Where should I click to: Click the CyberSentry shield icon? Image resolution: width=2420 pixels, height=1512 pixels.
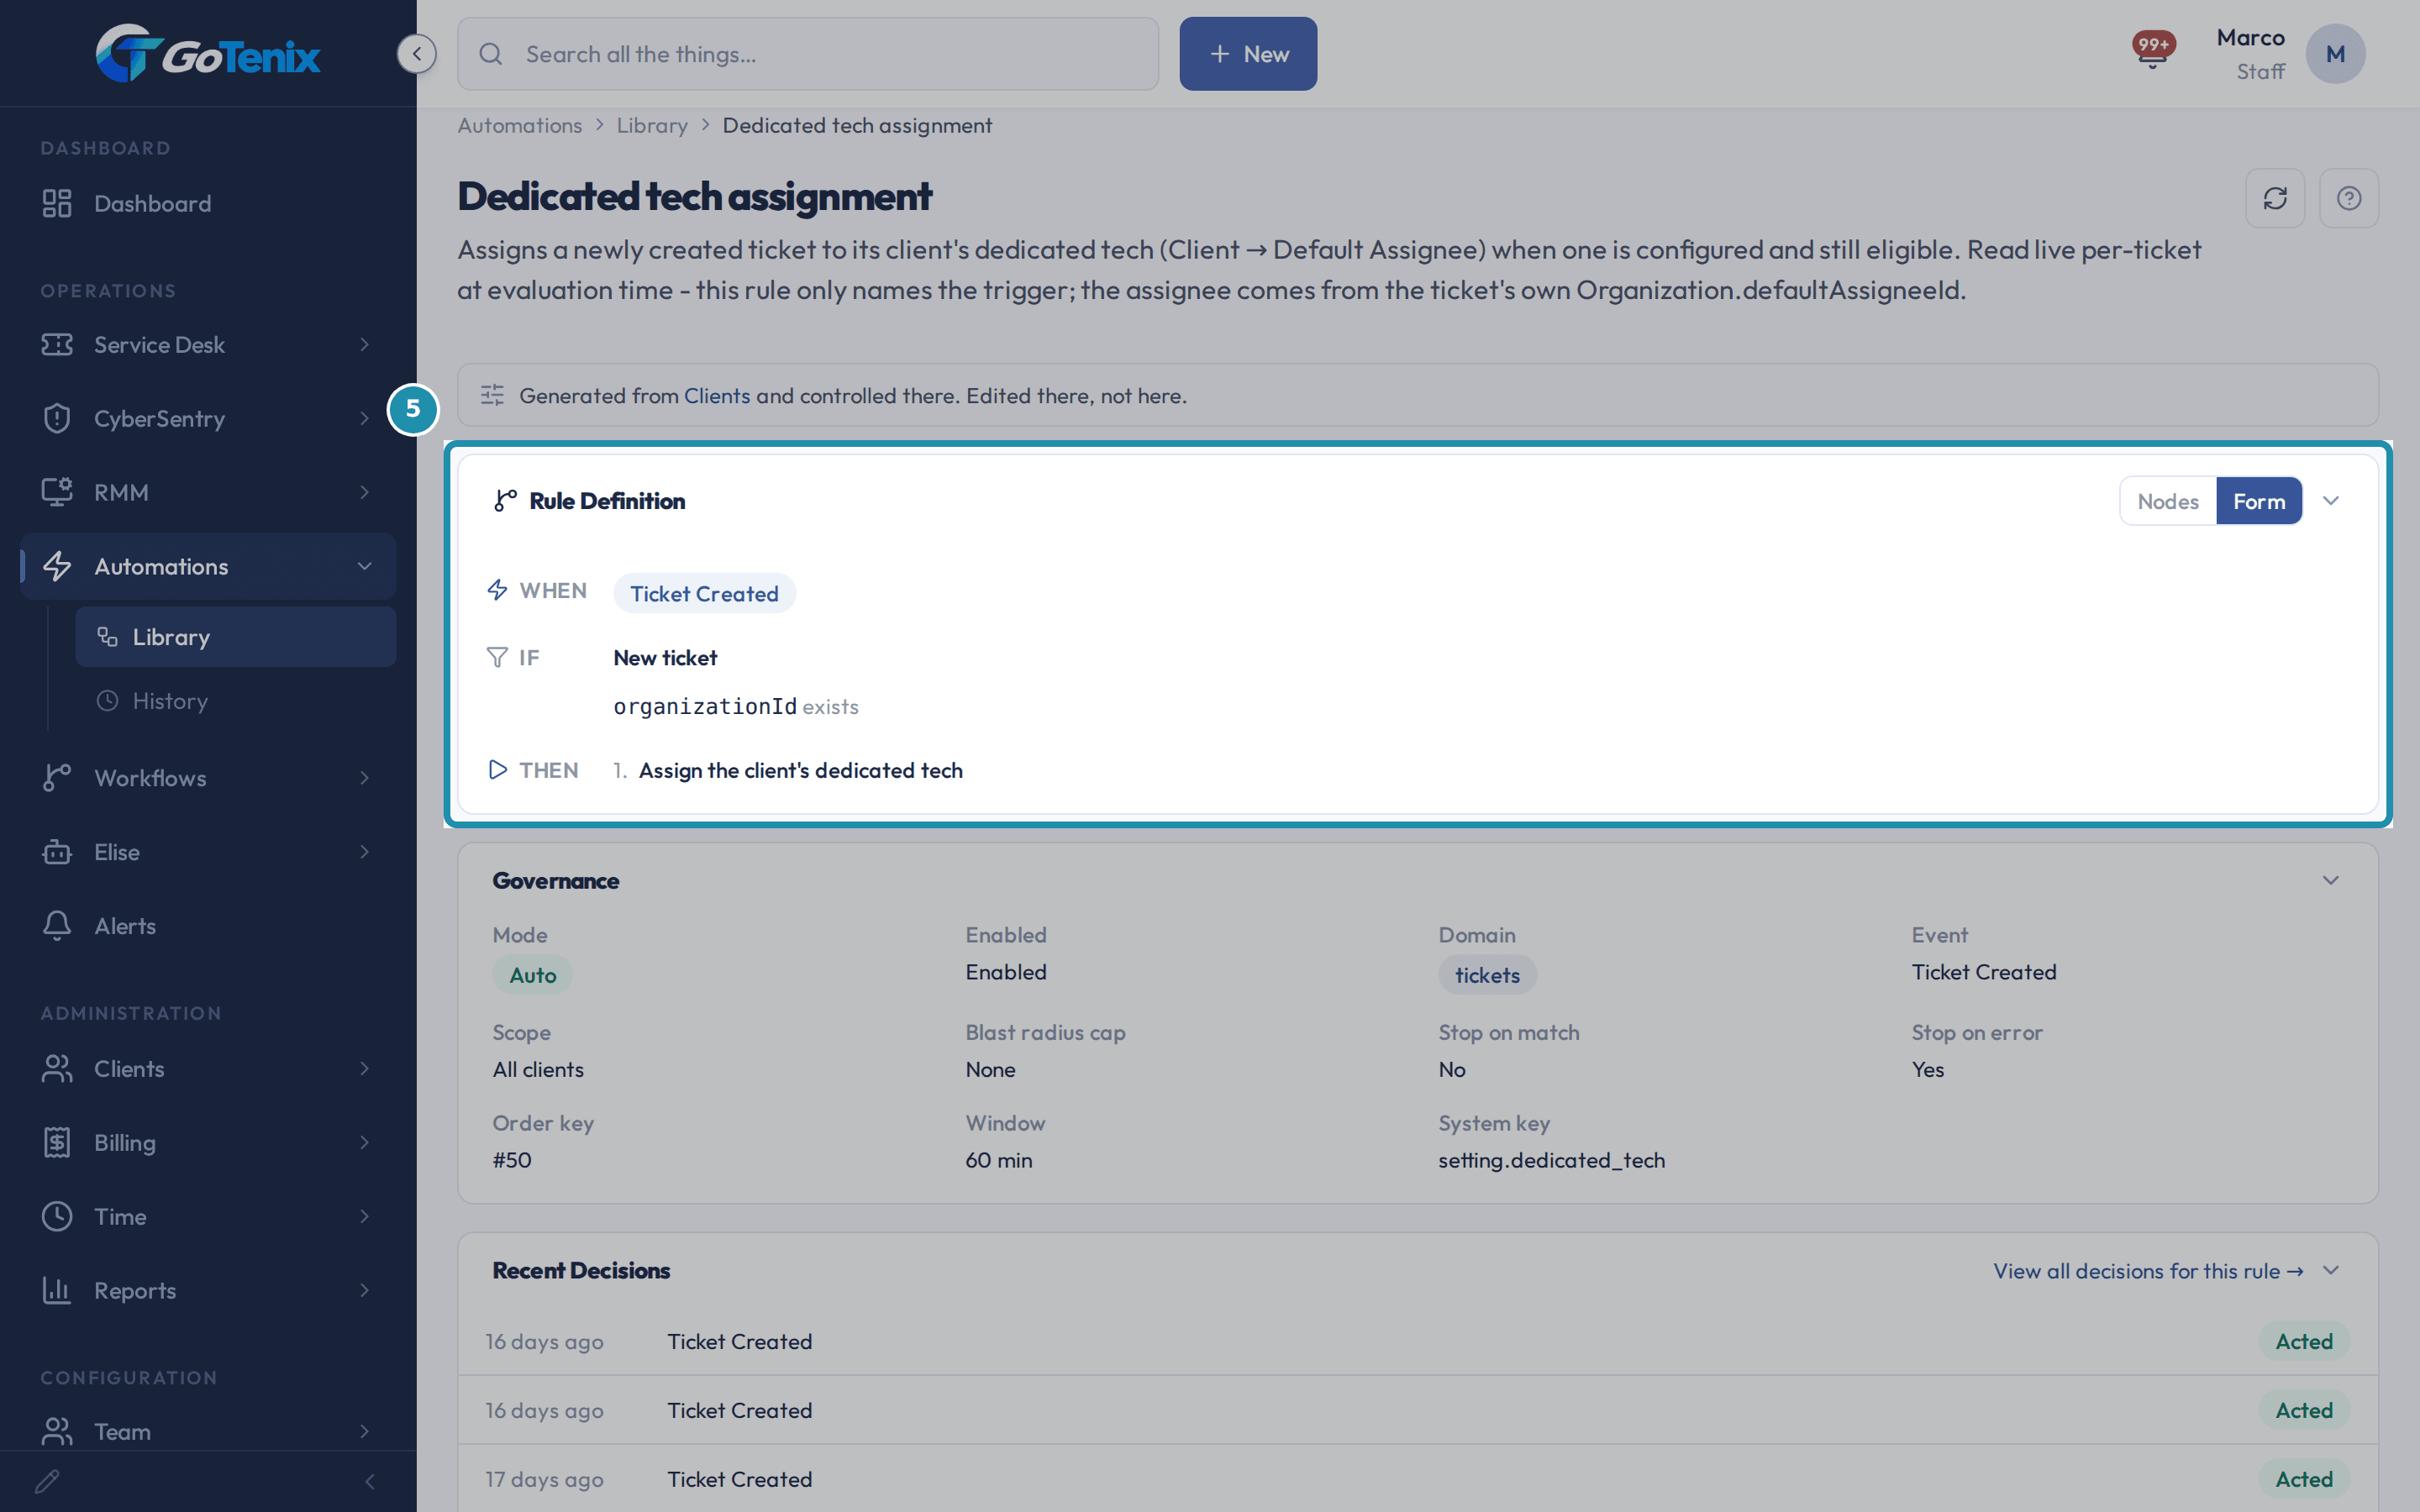click(x=57, y=418)
